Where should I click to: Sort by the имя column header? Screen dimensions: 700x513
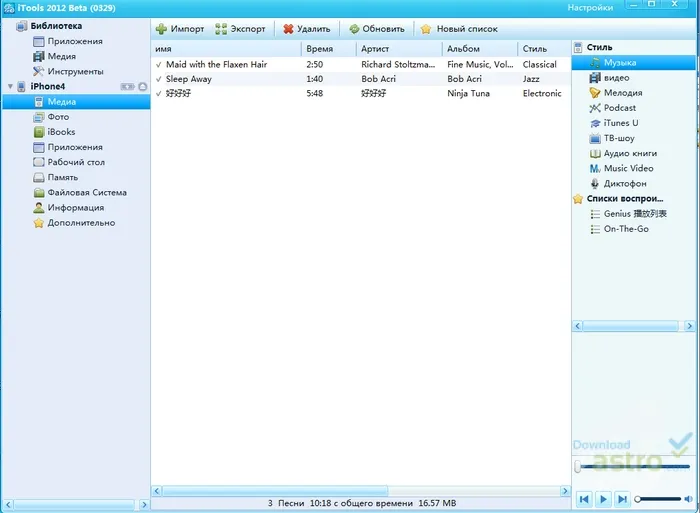click(x=226, y=49)
